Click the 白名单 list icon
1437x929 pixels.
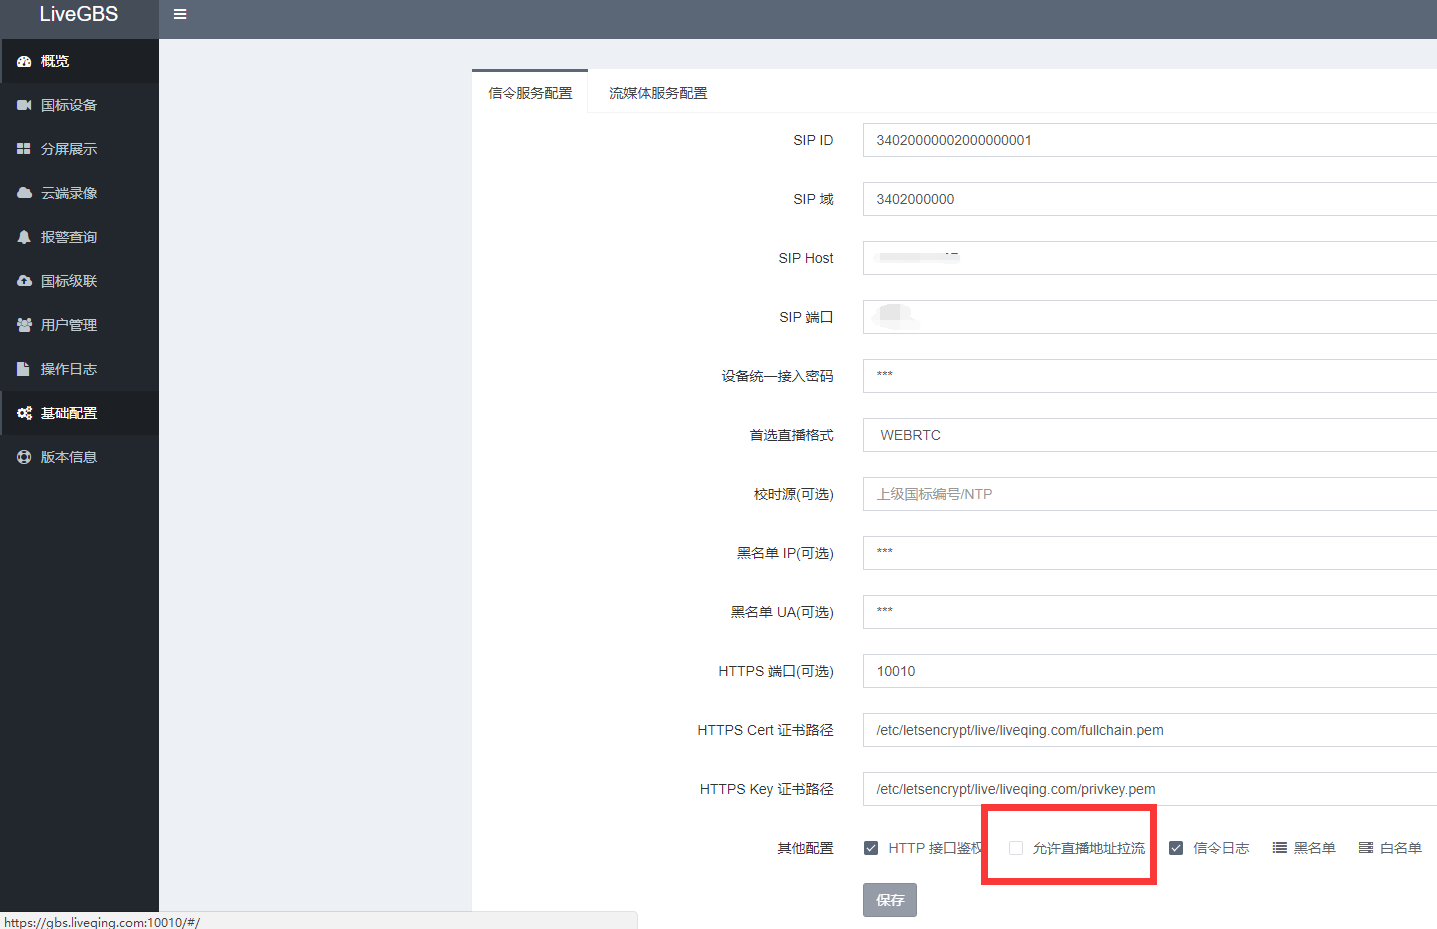coord(1365,848)
